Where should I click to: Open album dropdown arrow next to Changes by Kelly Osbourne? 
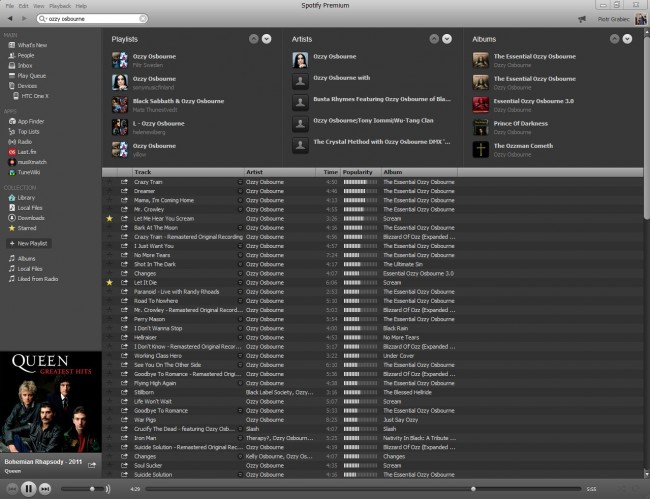click(240, 456)
